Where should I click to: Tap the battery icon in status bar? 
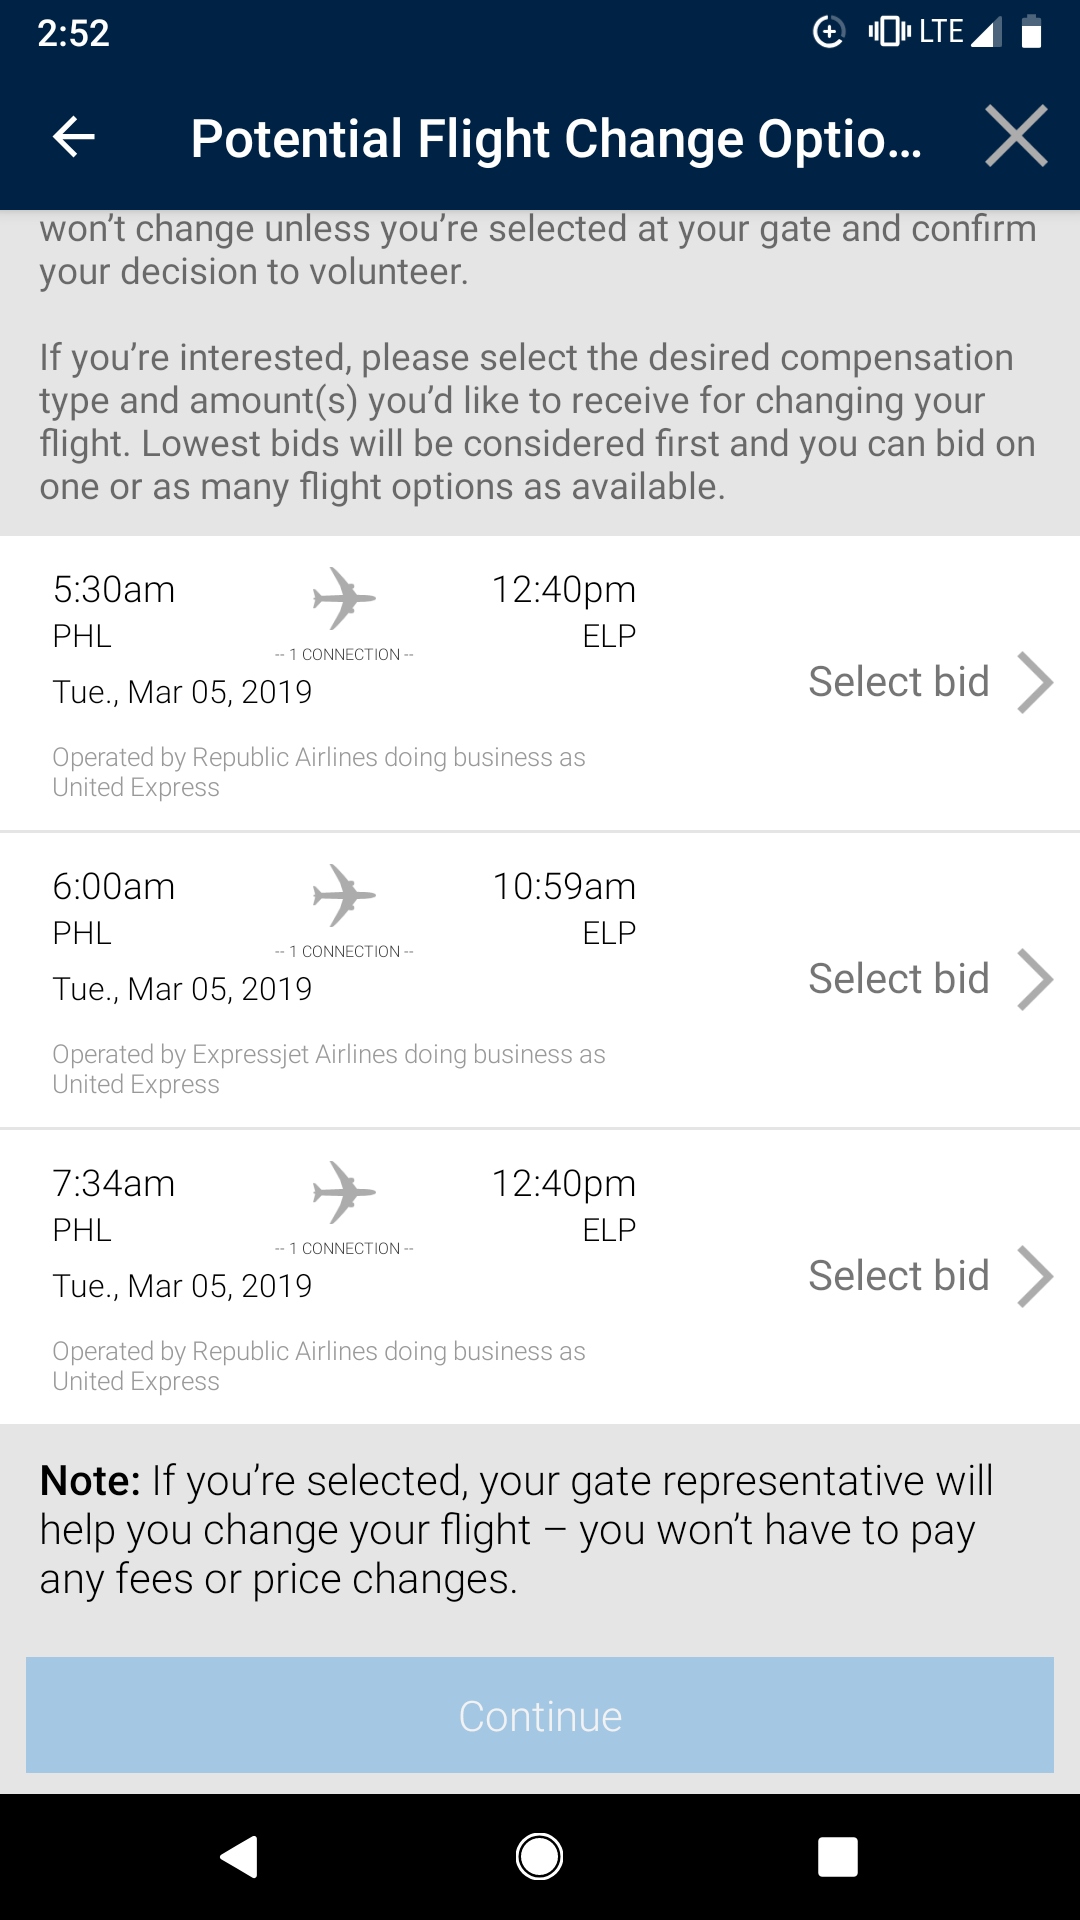pyautogui.click(x=1031, y=32)
